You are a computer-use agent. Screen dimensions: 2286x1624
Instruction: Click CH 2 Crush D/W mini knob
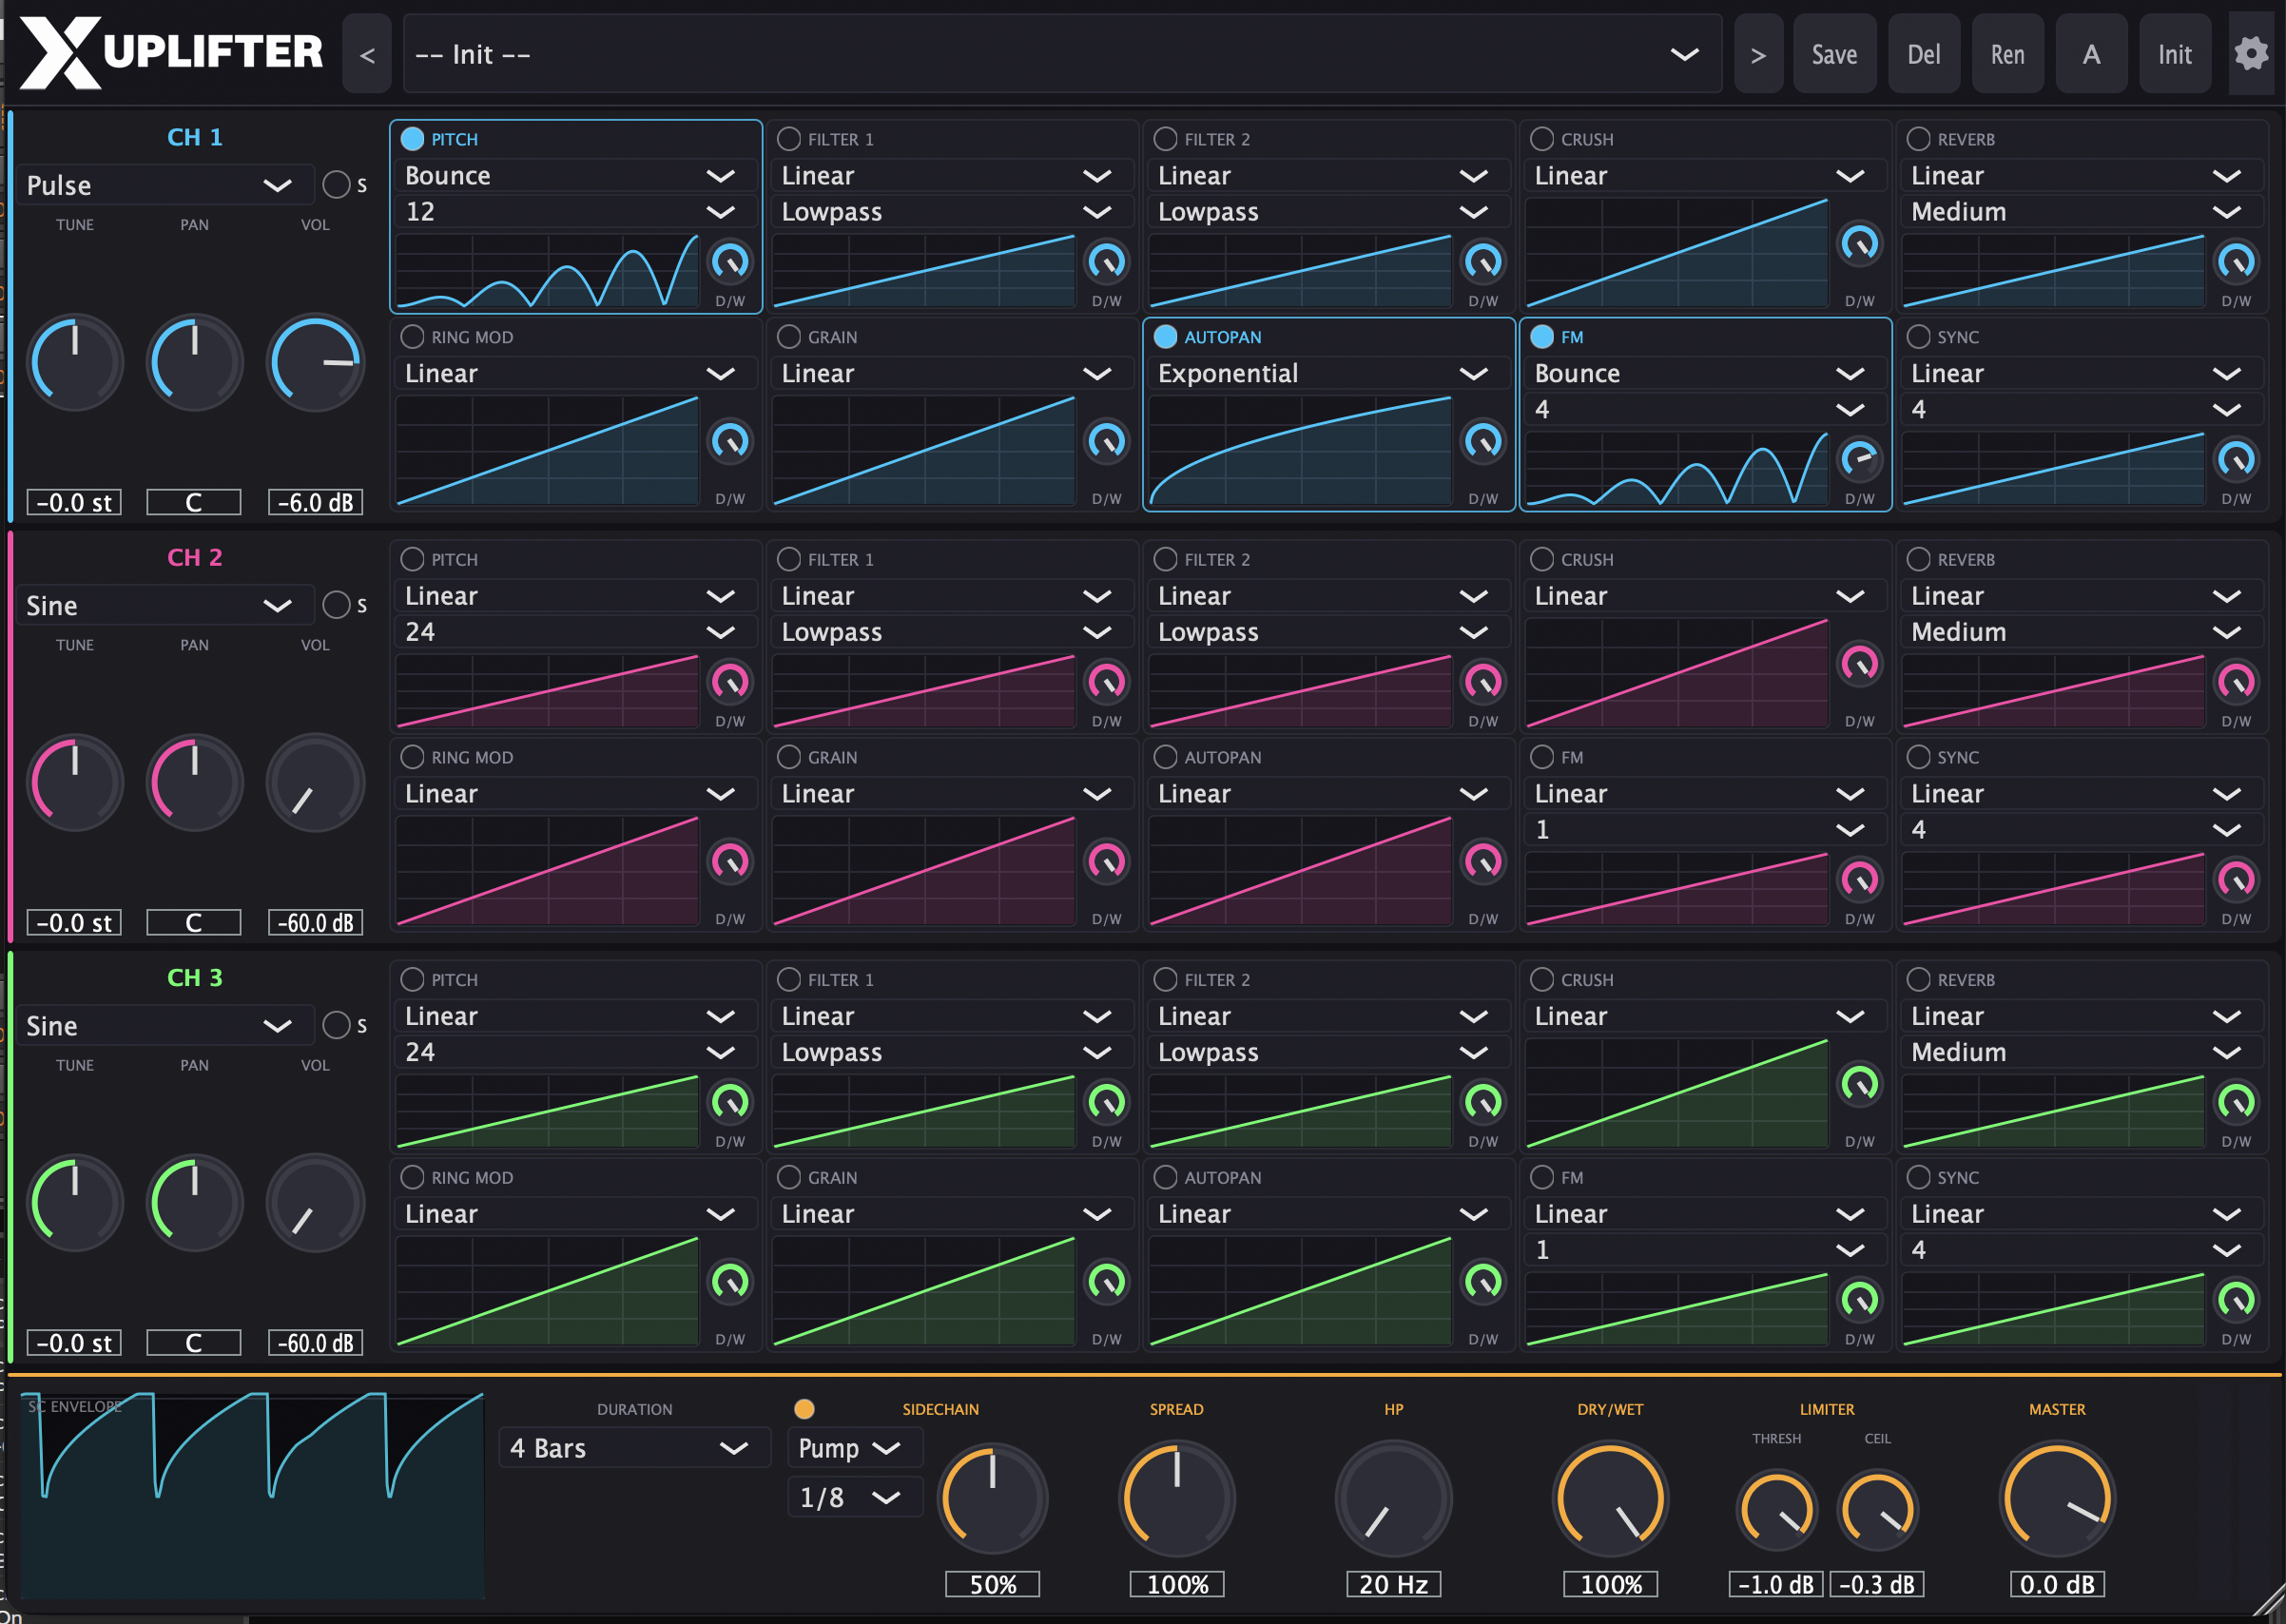(1859, 664)
